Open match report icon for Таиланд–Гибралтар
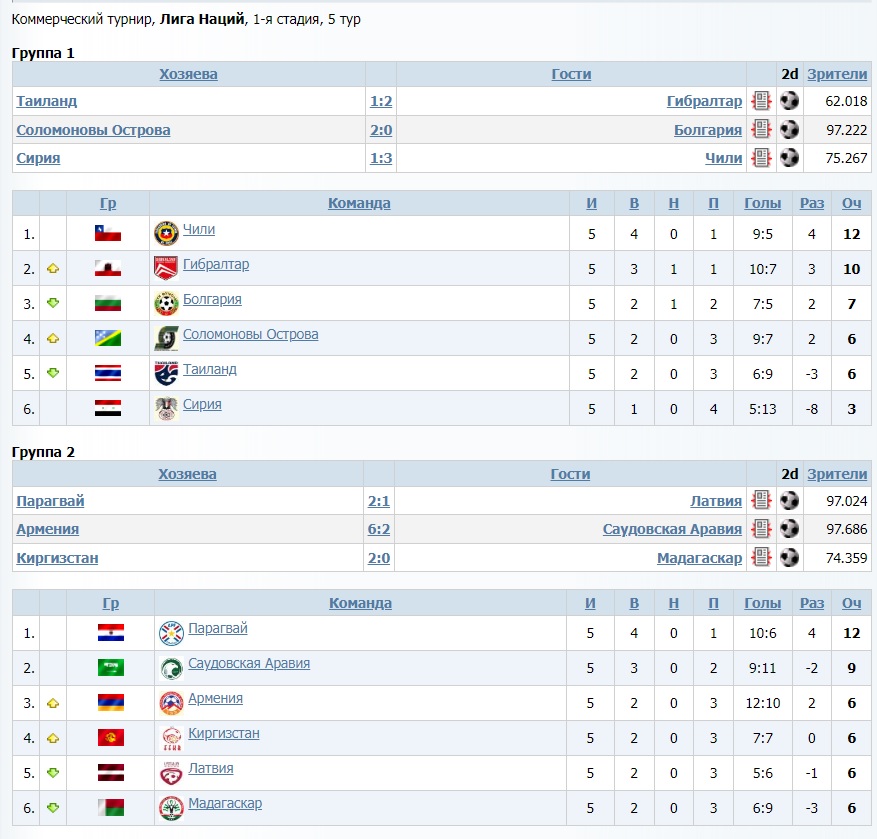 [x=761, y=101]
